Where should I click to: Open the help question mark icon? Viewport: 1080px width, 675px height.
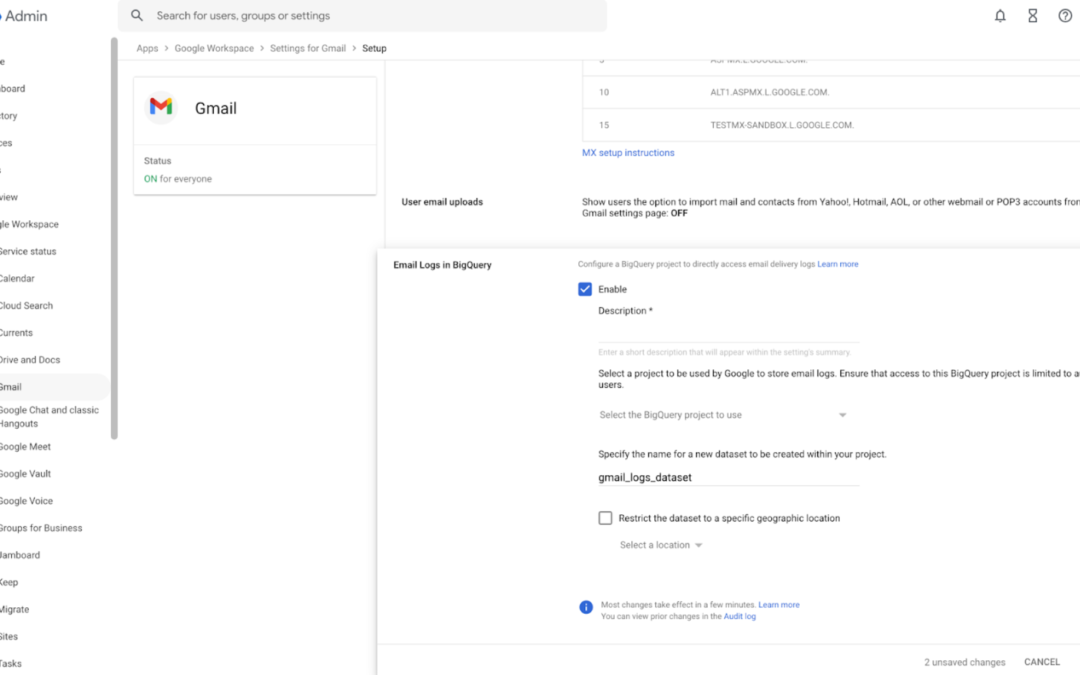(1065, 16)
